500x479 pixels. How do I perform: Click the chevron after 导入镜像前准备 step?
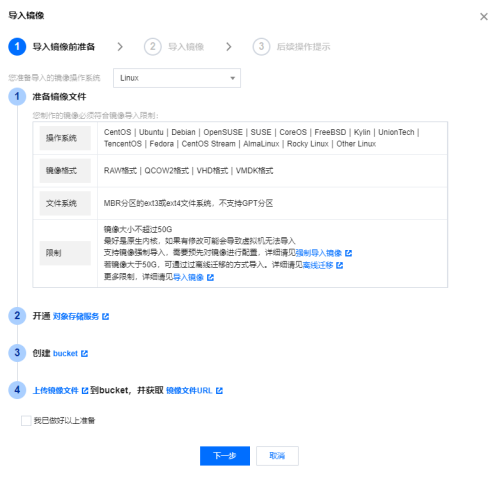coord(120,47)
